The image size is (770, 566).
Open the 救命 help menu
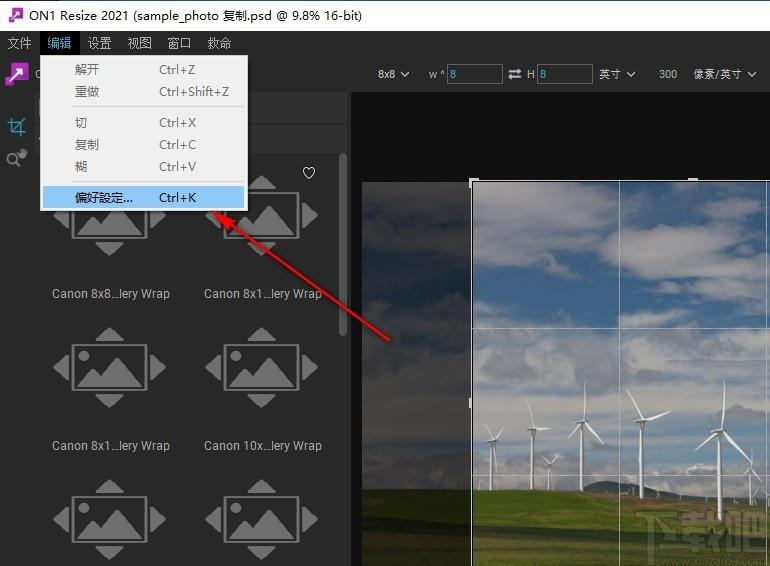[x=219, y=43]
